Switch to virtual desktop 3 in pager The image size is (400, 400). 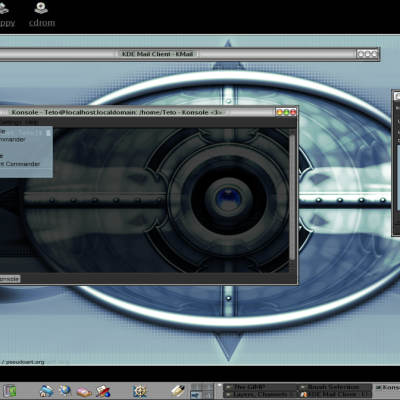(x=208, y=387)
